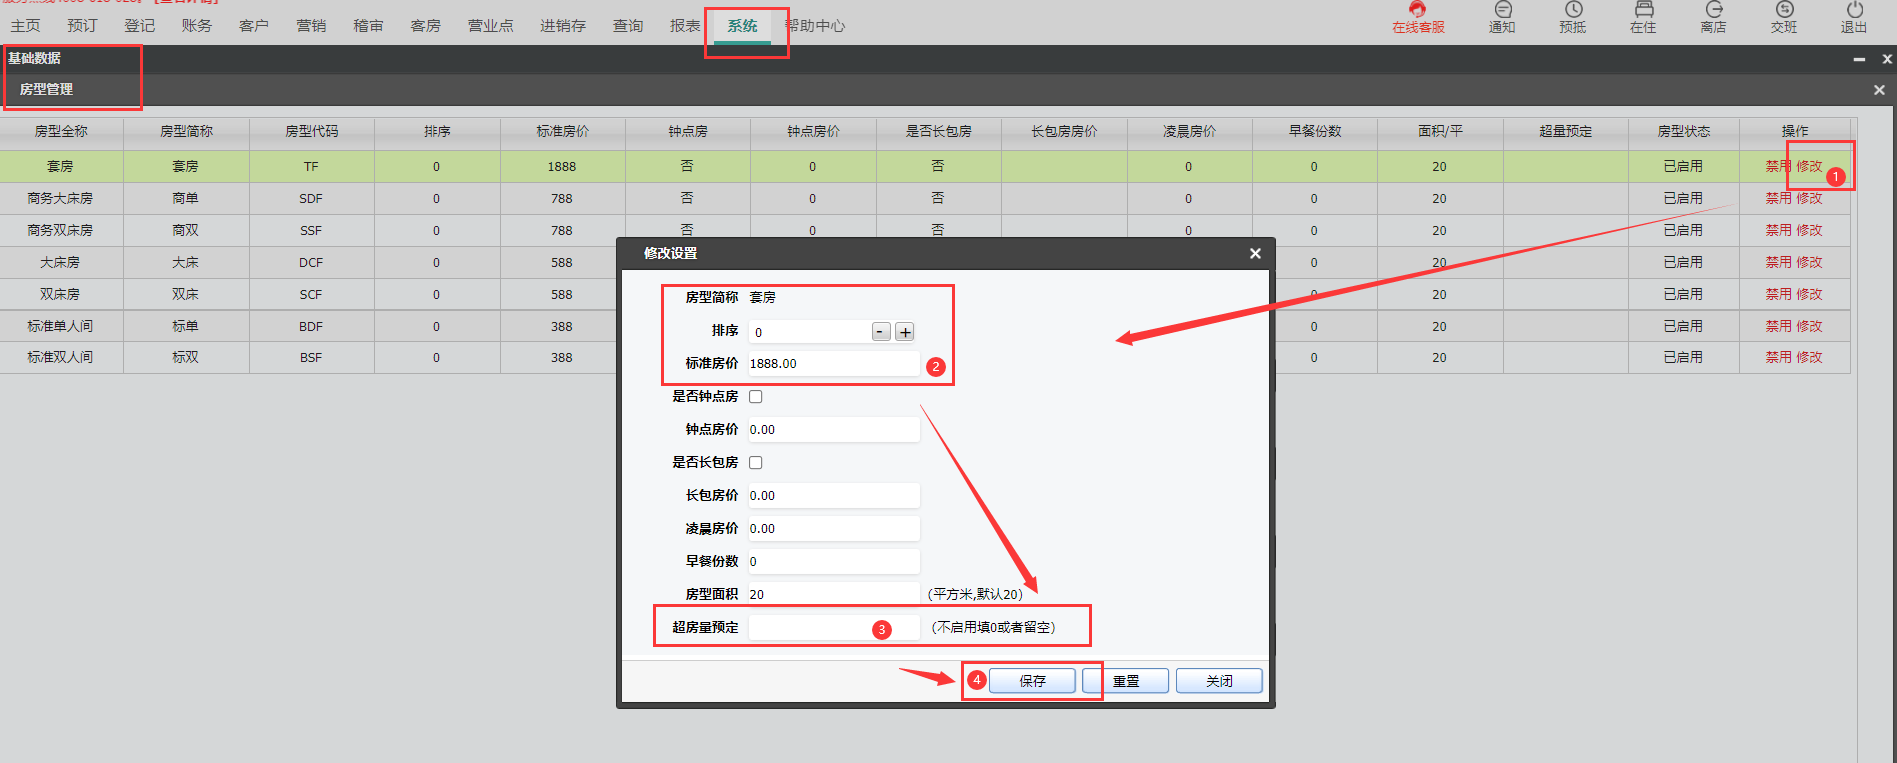This screenshot has height=763, width=1897.
Task: Open the 账务 menu
Action: (197, 26)
